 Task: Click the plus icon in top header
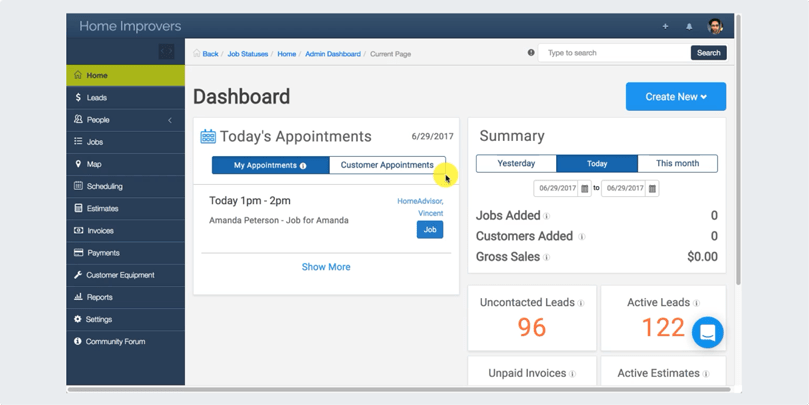[x=665, y=26]
